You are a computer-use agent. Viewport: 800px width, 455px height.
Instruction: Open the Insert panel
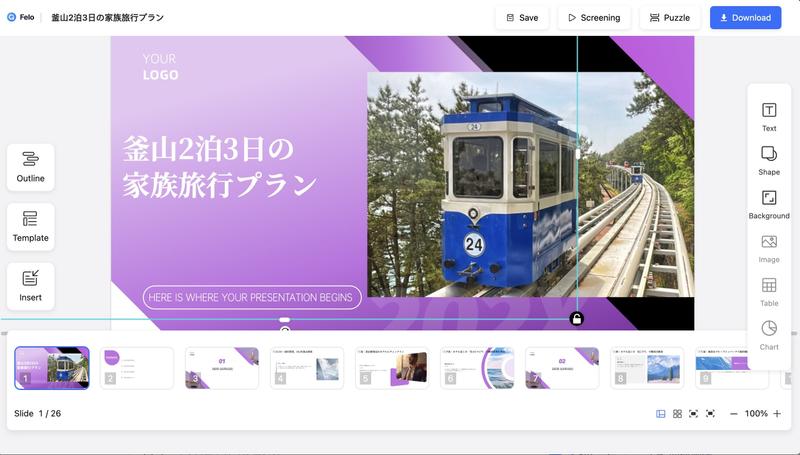[30, 286]
